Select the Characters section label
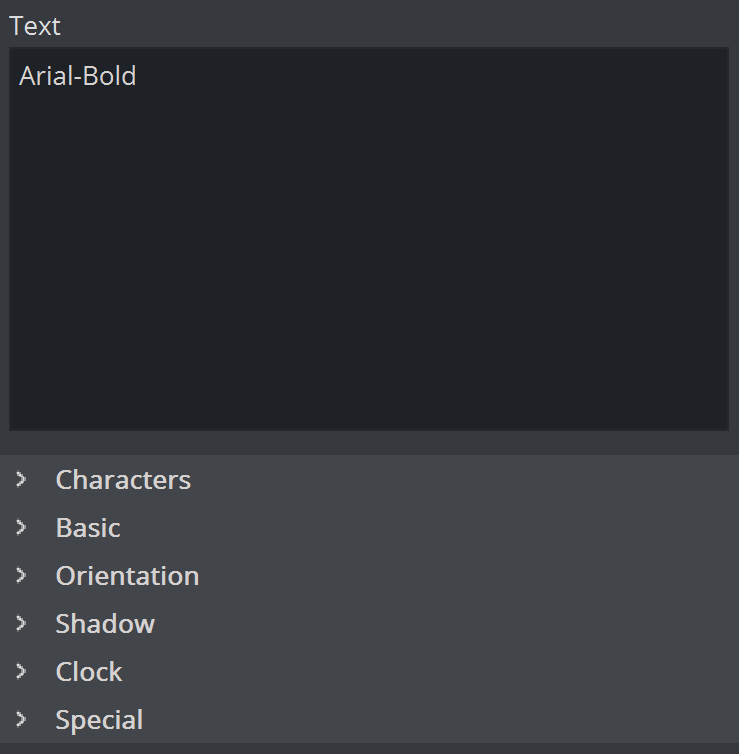The width and height of the screenshot is (739, 754). pyautogui.click(x=123, y=480)
